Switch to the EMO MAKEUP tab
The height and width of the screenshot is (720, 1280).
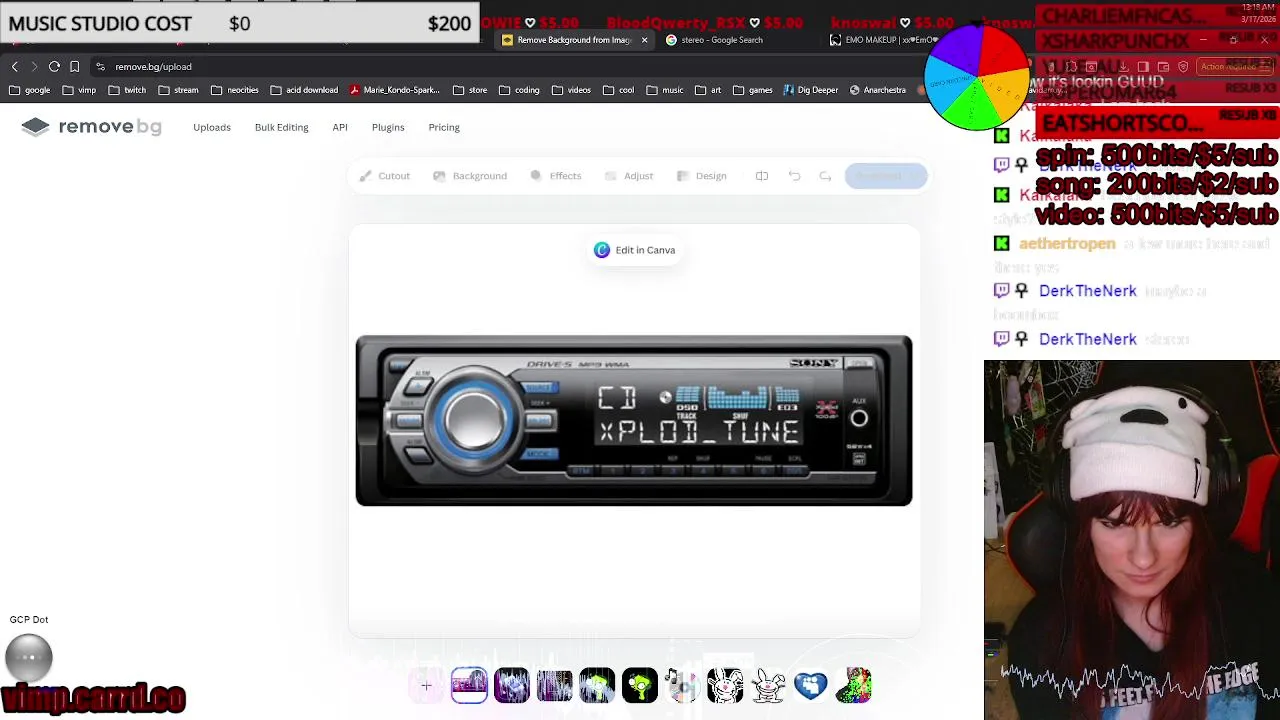(890, 40)
